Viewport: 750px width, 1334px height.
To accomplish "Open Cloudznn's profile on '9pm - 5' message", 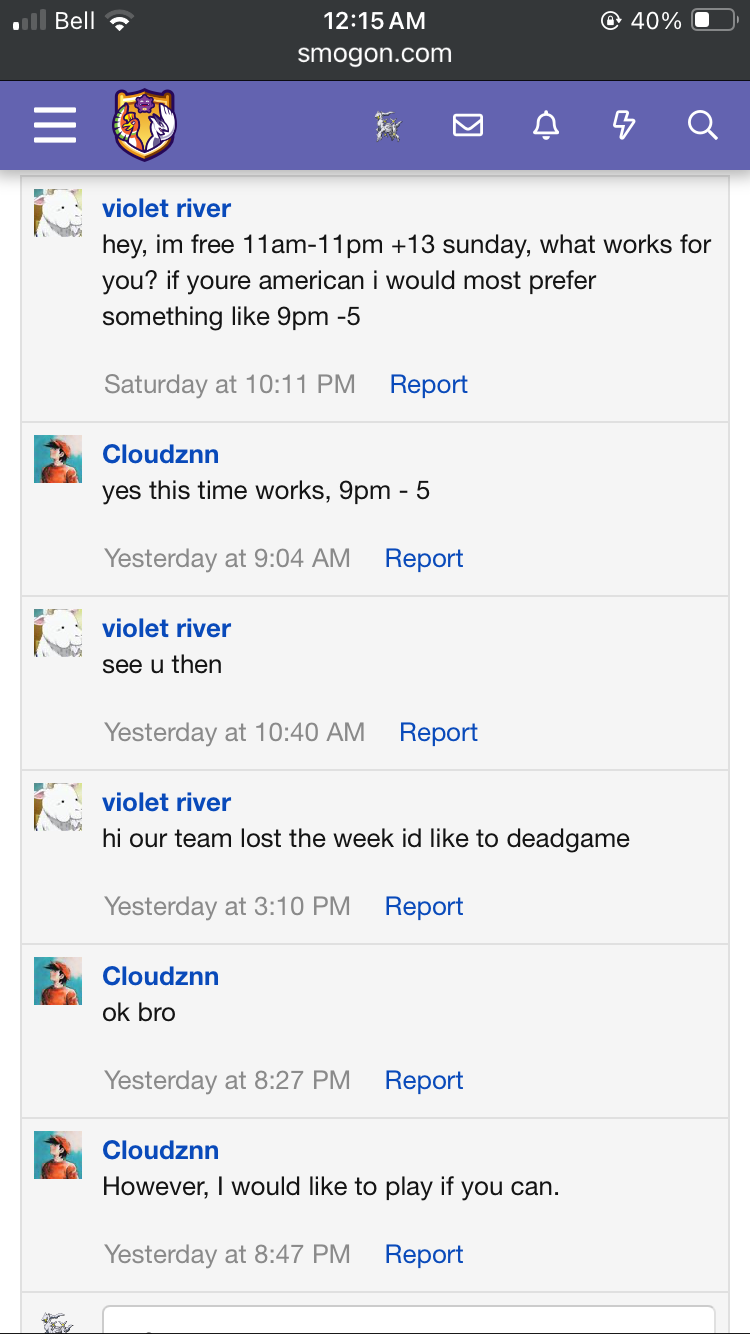I will pos(160,454).
